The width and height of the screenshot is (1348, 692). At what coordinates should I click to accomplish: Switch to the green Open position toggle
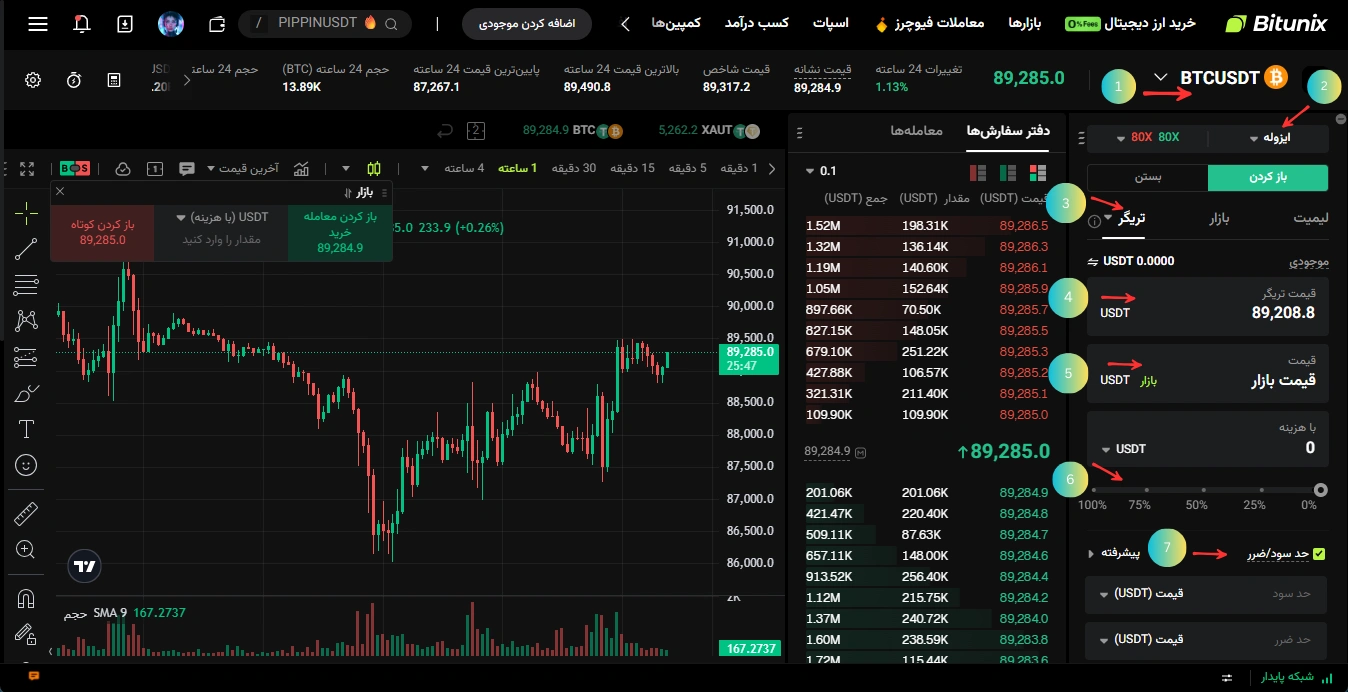pos(1267,177)
